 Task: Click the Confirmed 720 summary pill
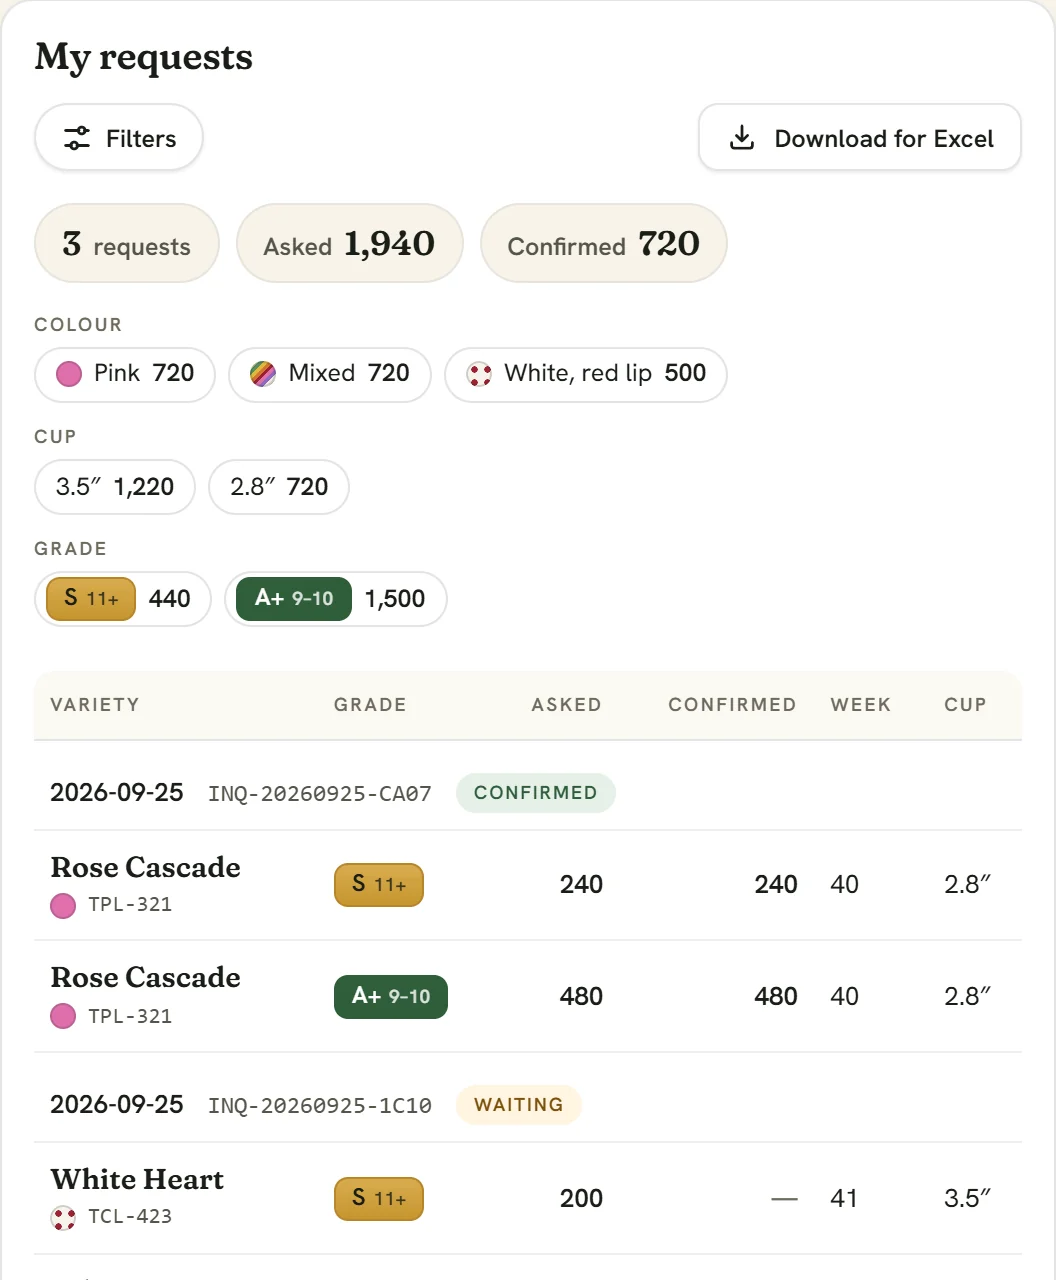tap(604, 244)
